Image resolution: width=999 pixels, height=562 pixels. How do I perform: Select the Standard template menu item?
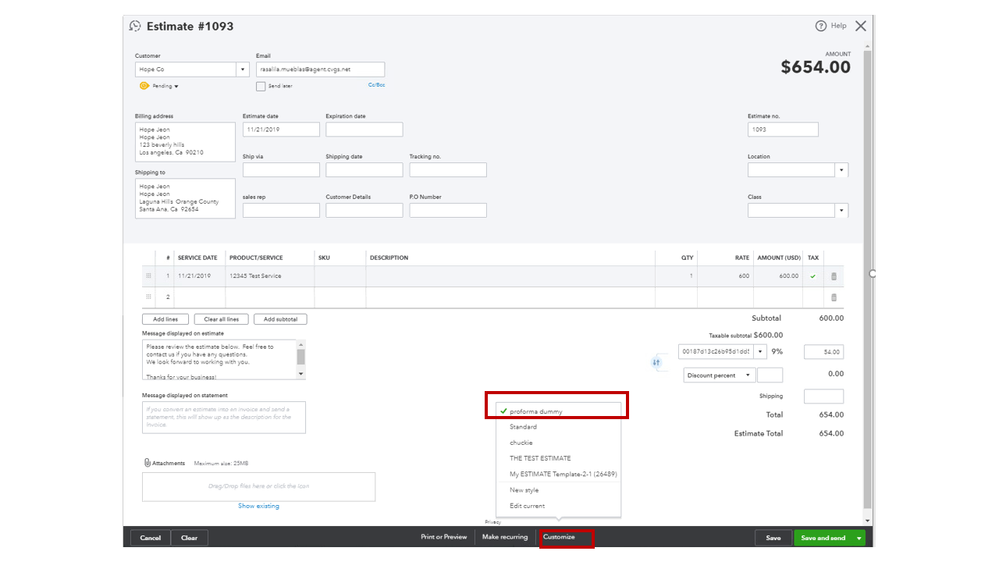[523, 427]
